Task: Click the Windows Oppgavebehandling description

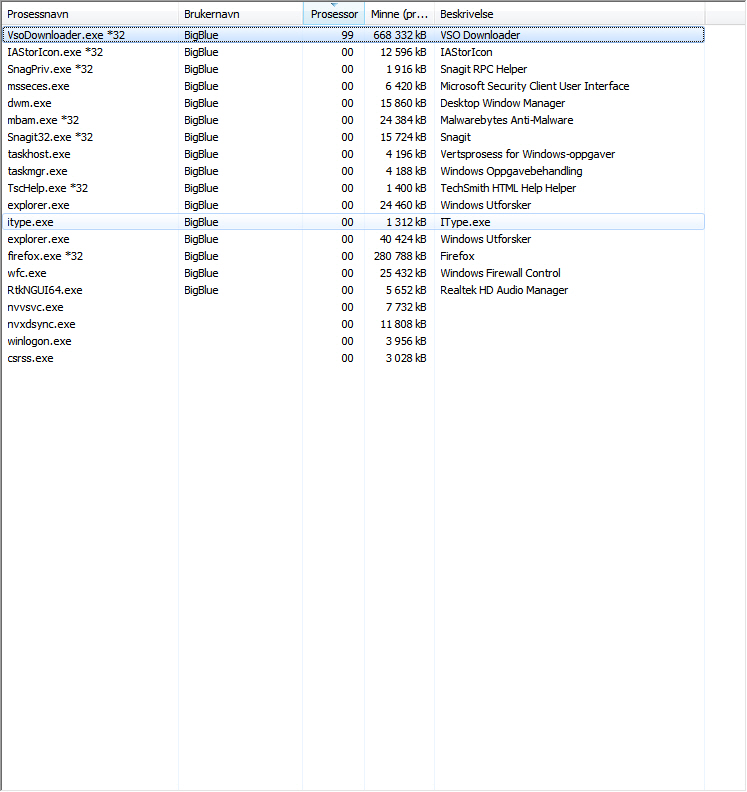Action: (x=511, y=171)
